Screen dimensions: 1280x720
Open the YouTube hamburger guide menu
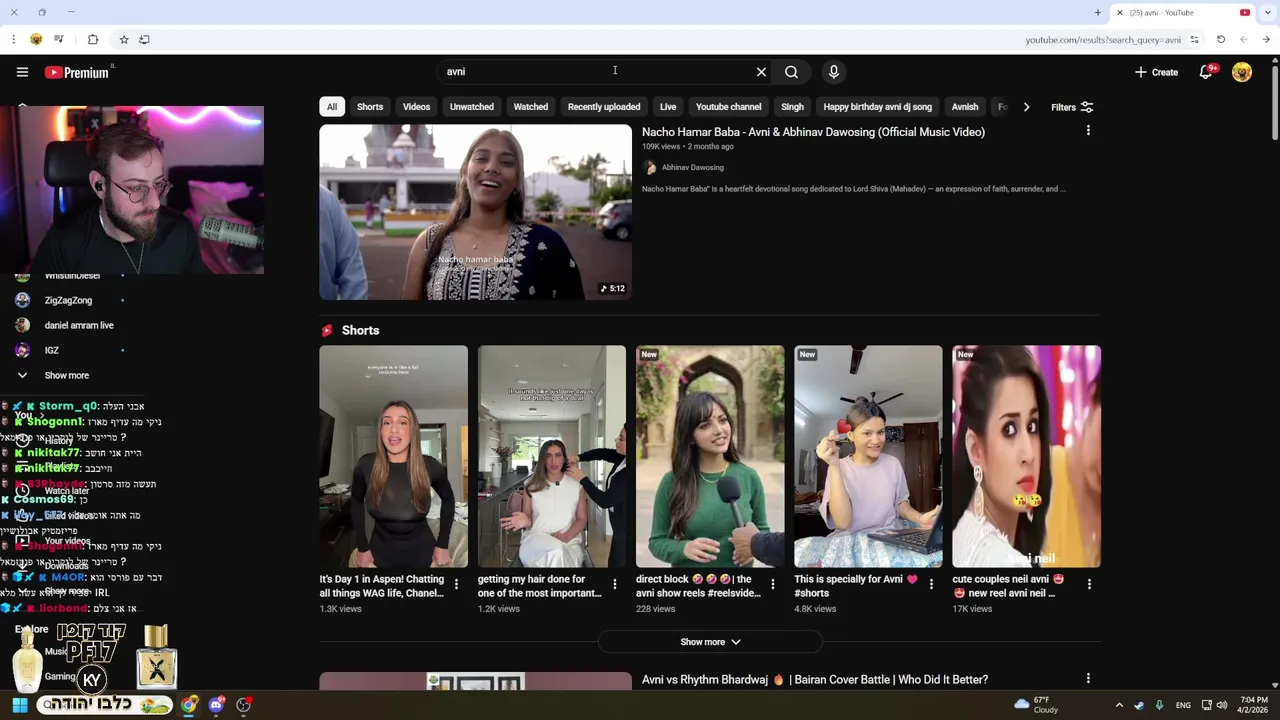[x=22, y=72]
